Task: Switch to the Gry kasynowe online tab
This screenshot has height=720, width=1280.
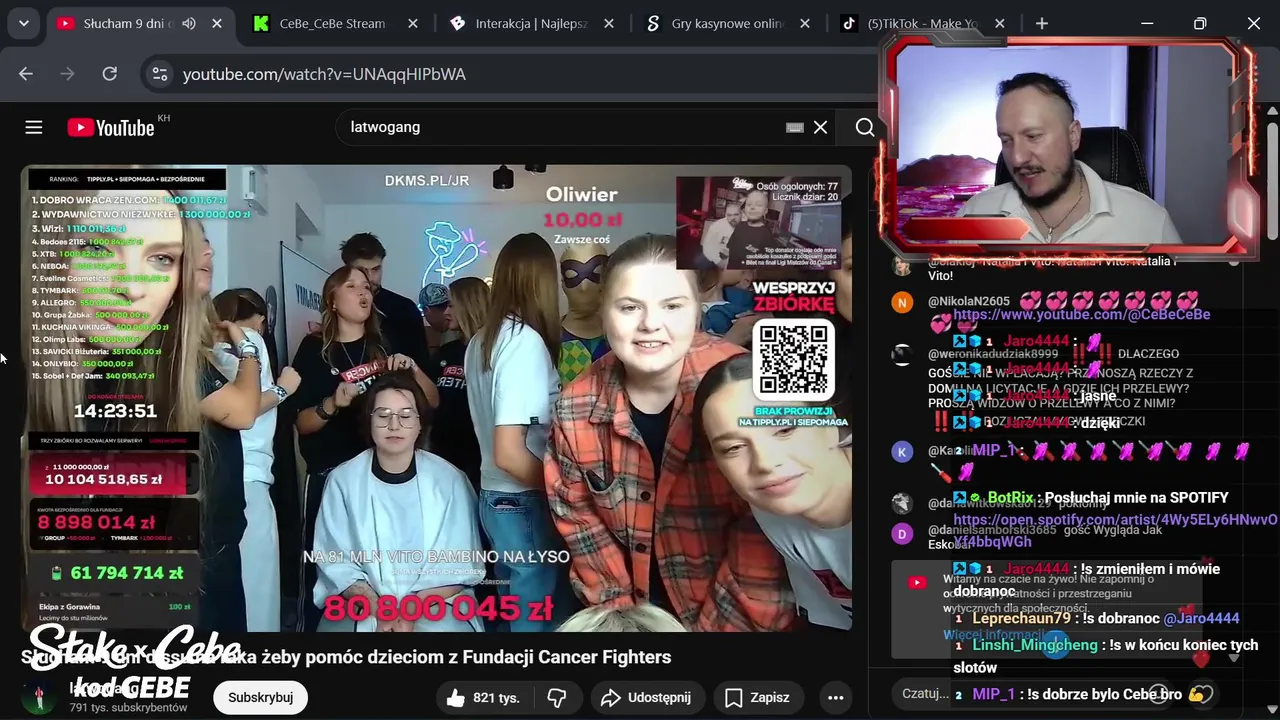Action: tap(727, 23)
